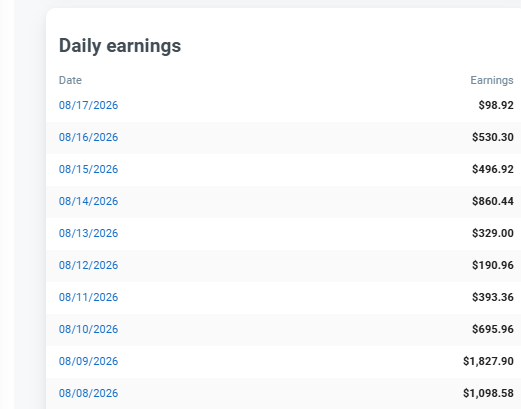Select the $393.36 earnings value
This screenshot has height=409, width=521.
[x=493, y=297]
